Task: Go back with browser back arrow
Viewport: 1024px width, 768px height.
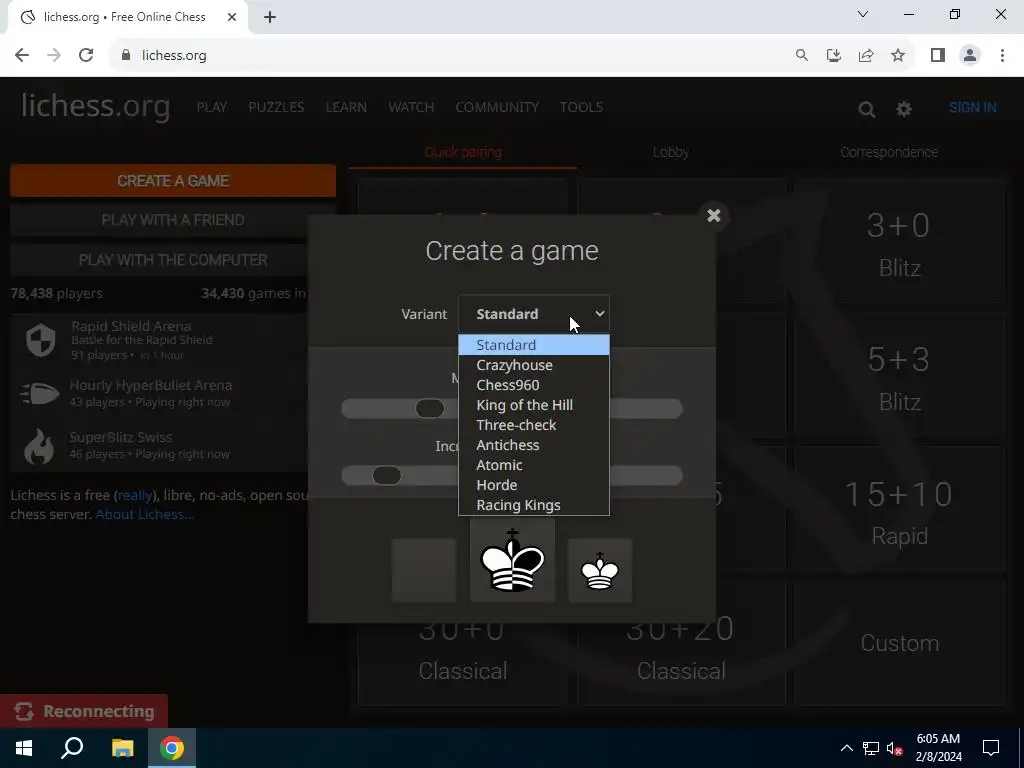Action: coord(22,56)
